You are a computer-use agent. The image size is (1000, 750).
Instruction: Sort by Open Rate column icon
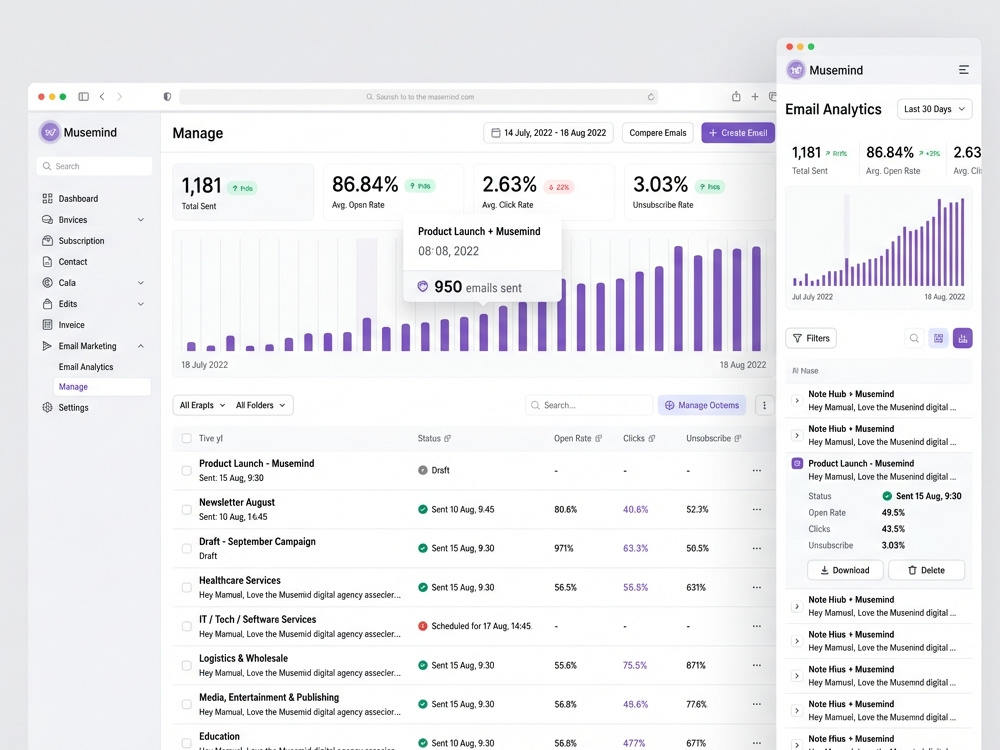[598, 438]
